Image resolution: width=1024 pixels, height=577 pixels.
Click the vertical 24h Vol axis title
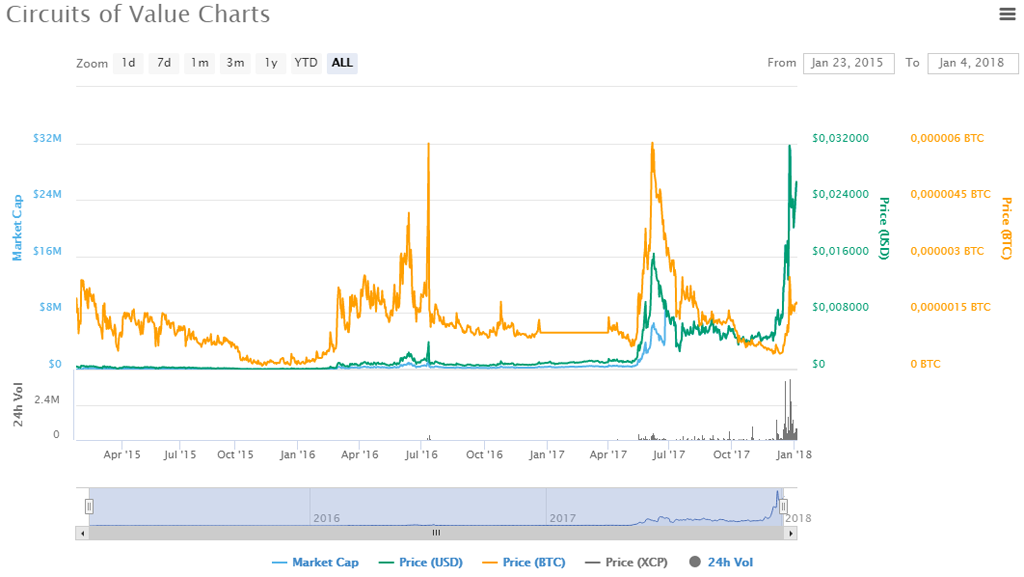pyautogui.click(x=18, y=405)
